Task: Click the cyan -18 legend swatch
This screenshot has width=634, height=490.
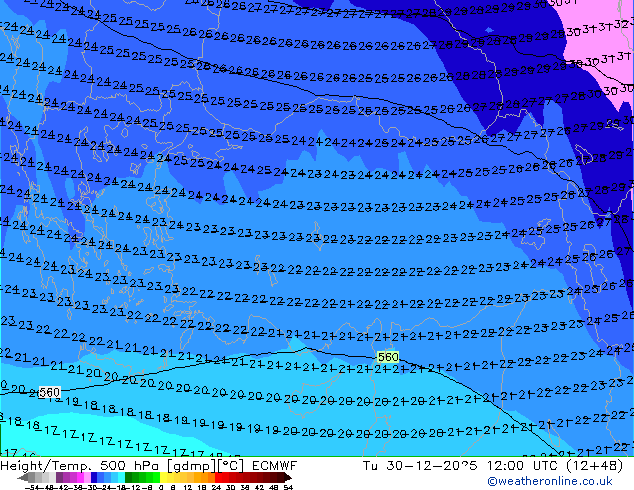Action: tap(121, 477)
